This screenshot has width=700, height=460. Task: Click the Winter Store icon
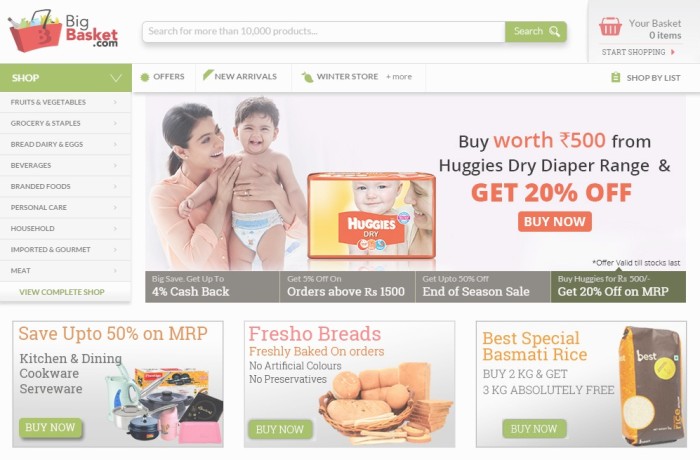[307, 77]
